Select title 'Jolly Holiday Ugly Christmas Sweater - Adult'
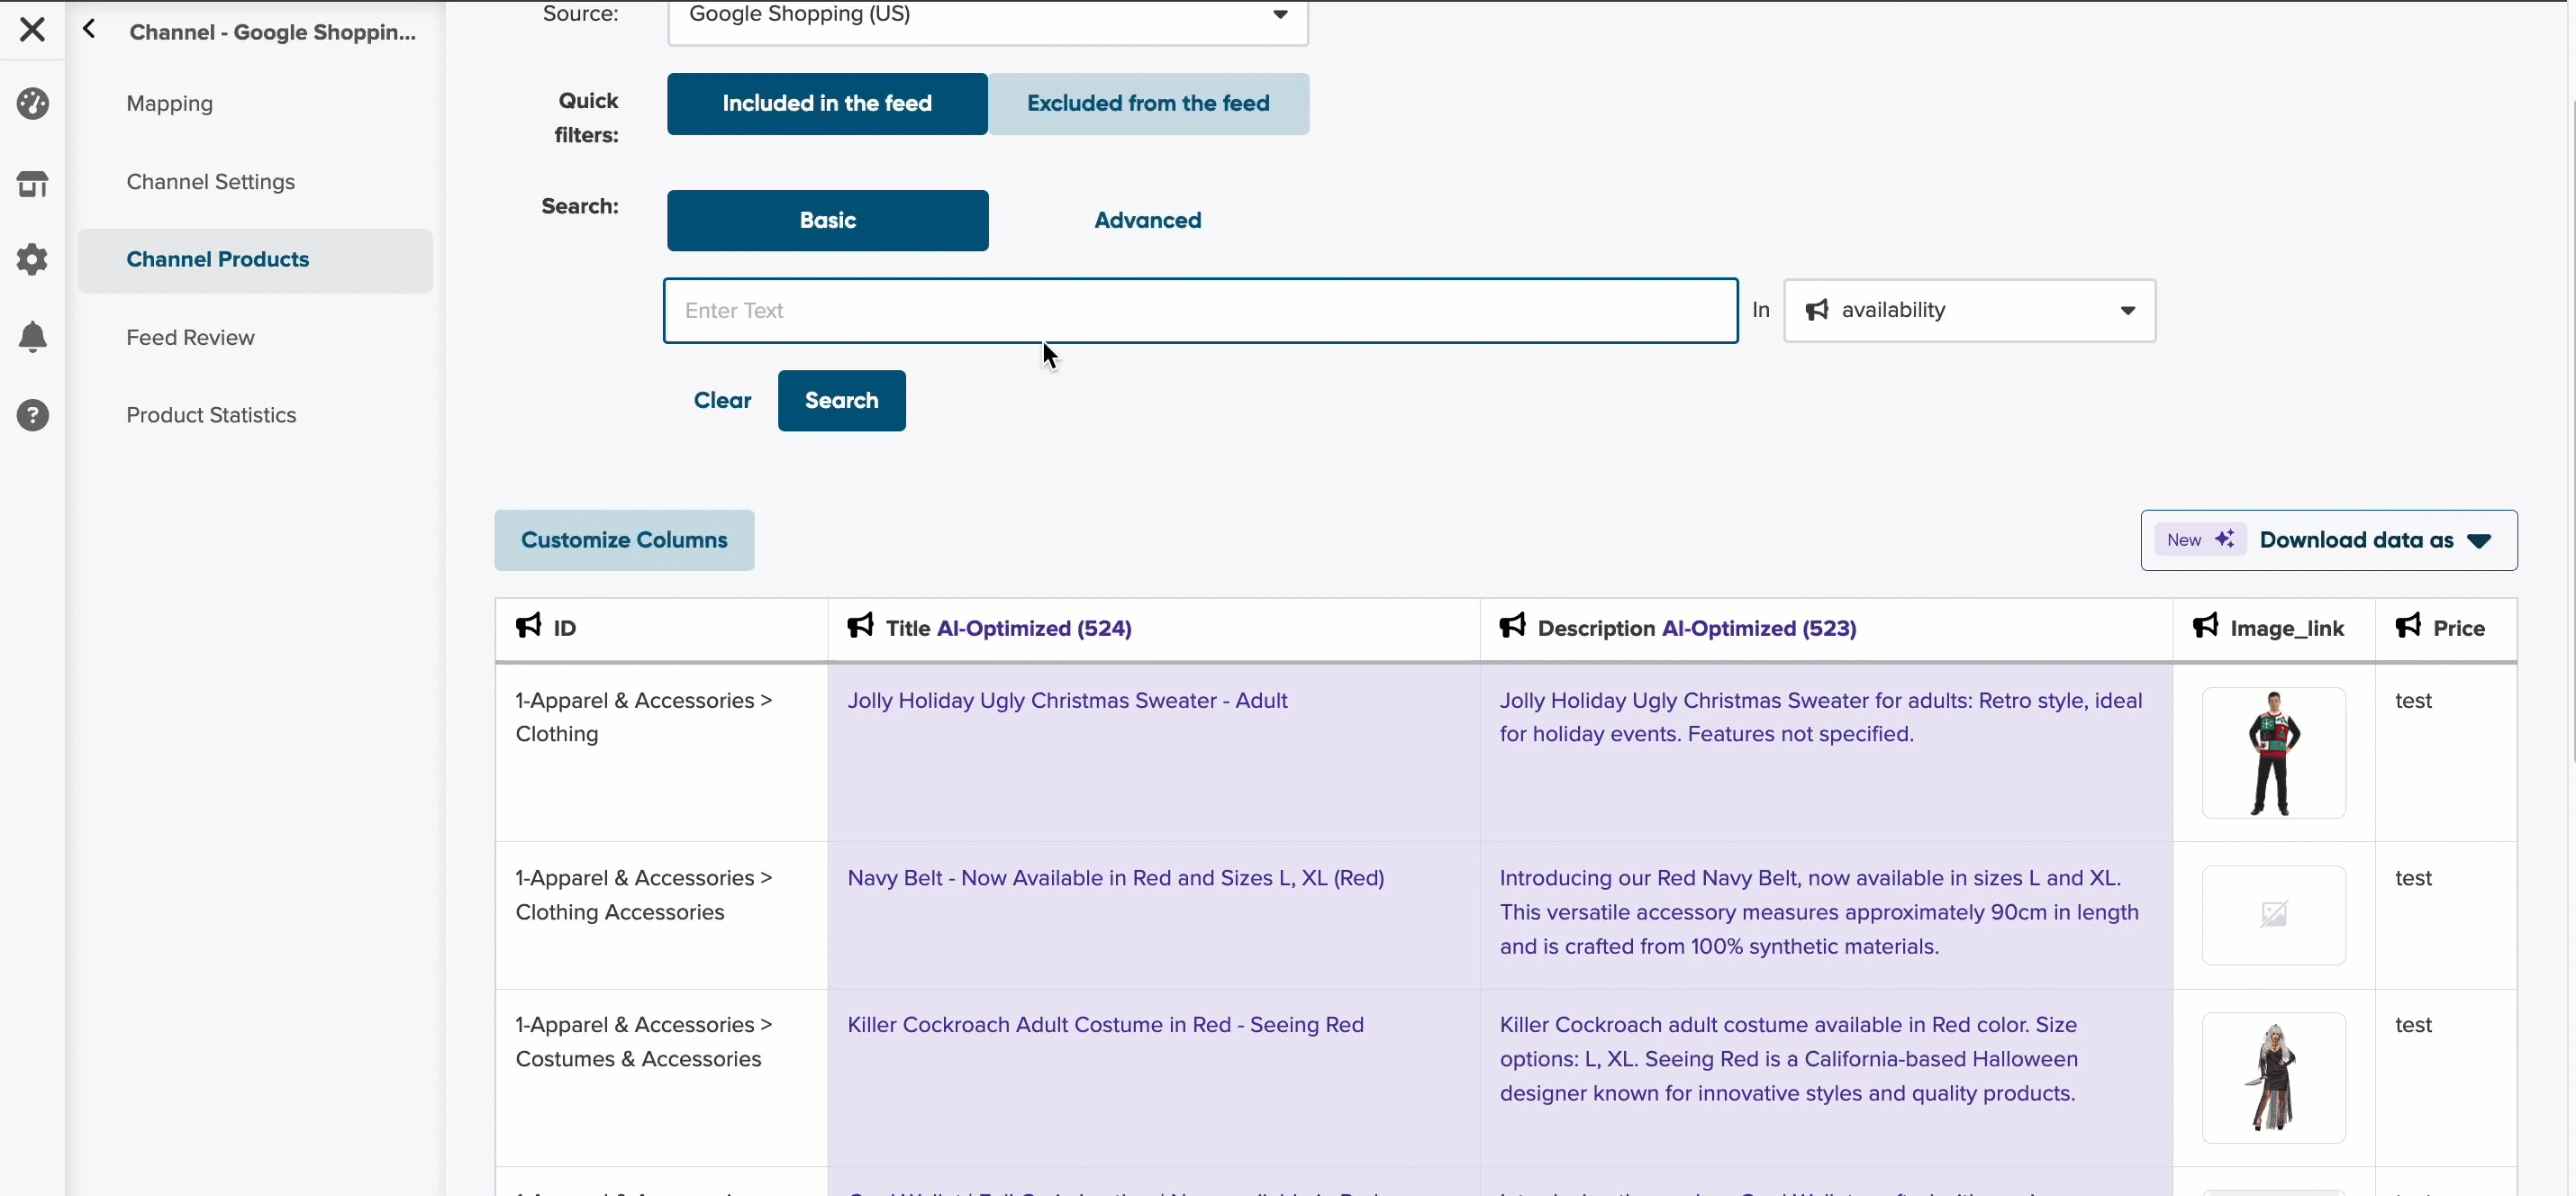The width and height of the screenshot is (2576, 1196). (x=1067, y=700)
